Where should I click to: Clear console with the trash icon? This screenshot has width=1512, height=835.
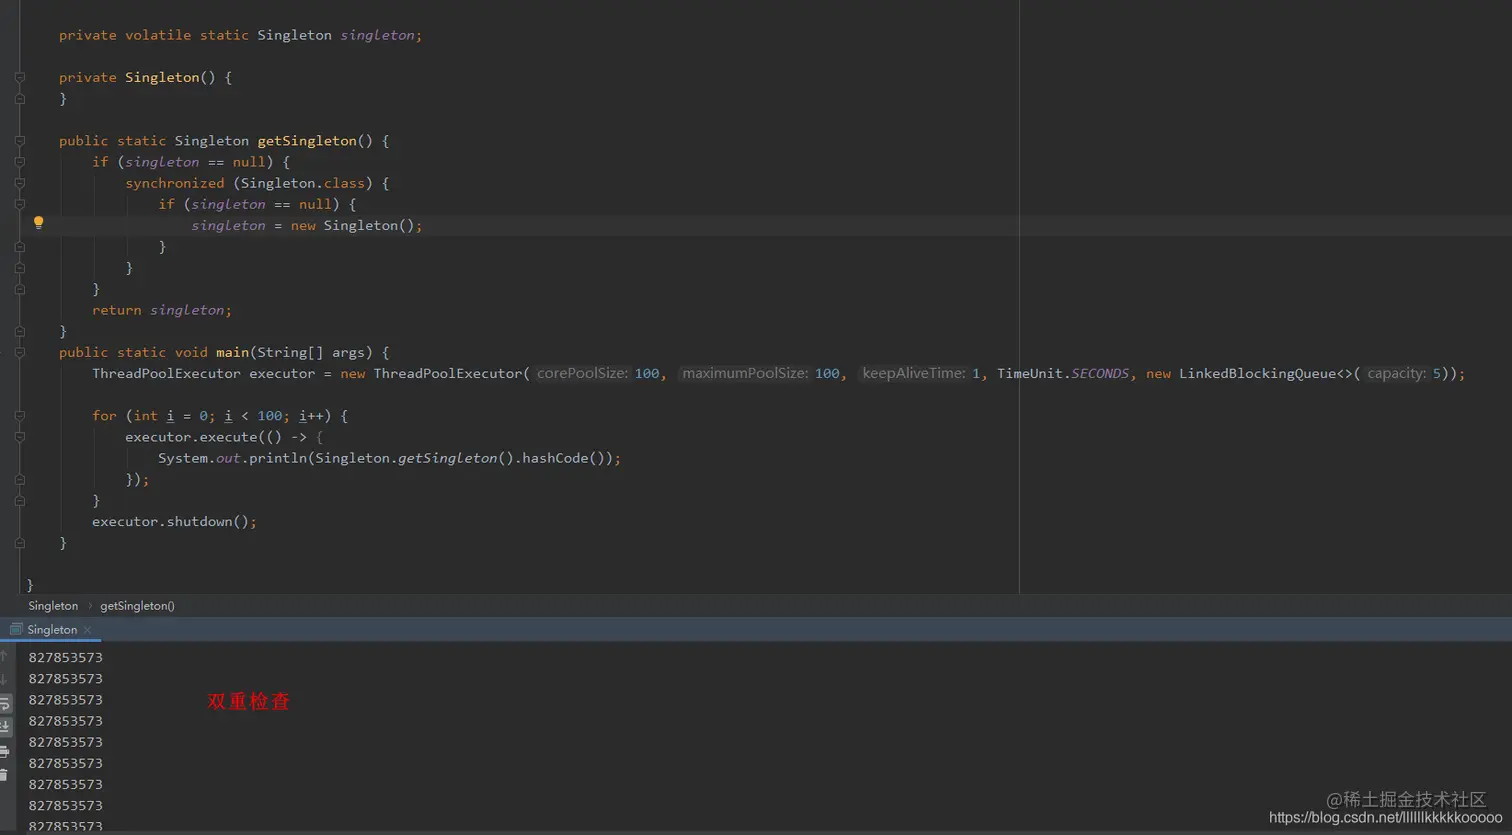pyautogui.click(x=5, y=775)
